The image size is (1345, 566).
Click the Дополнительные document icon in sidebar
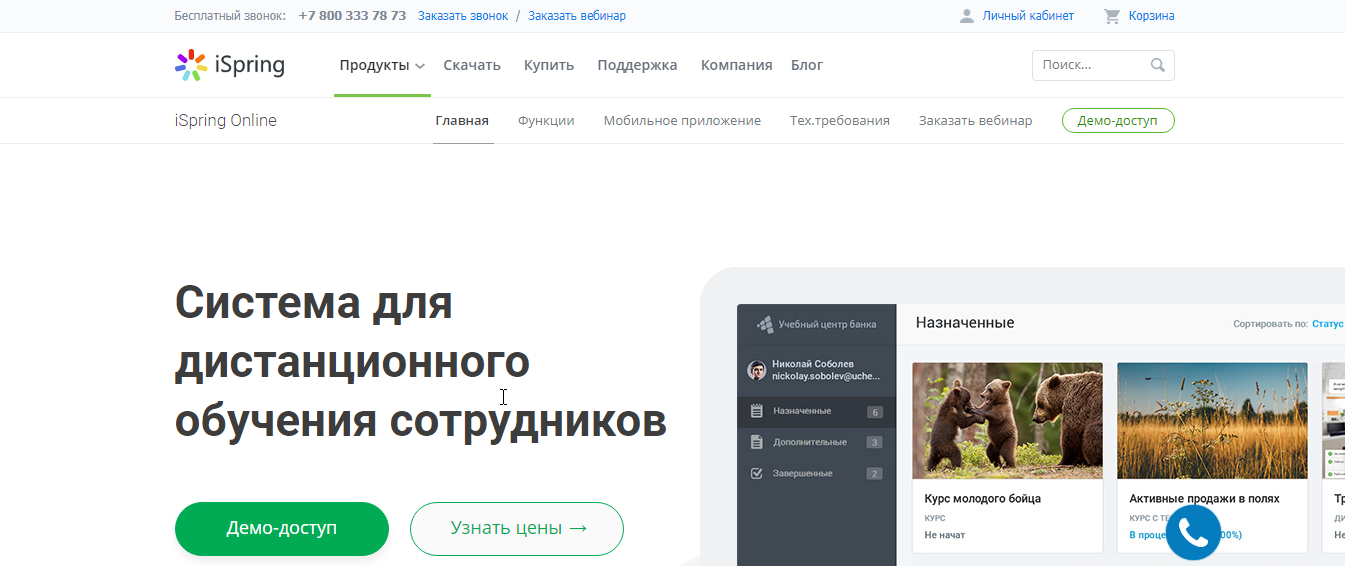[x=756, y=442]
